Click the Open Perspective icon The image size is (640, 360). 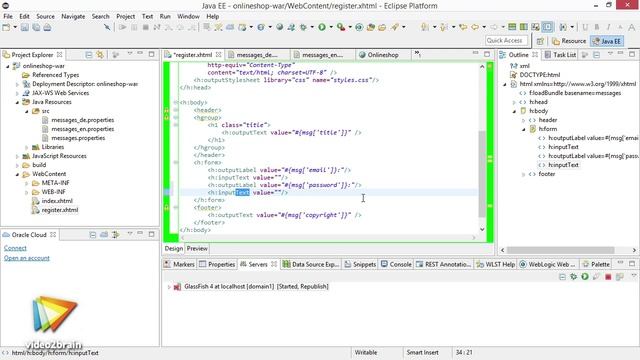point(540,41)
